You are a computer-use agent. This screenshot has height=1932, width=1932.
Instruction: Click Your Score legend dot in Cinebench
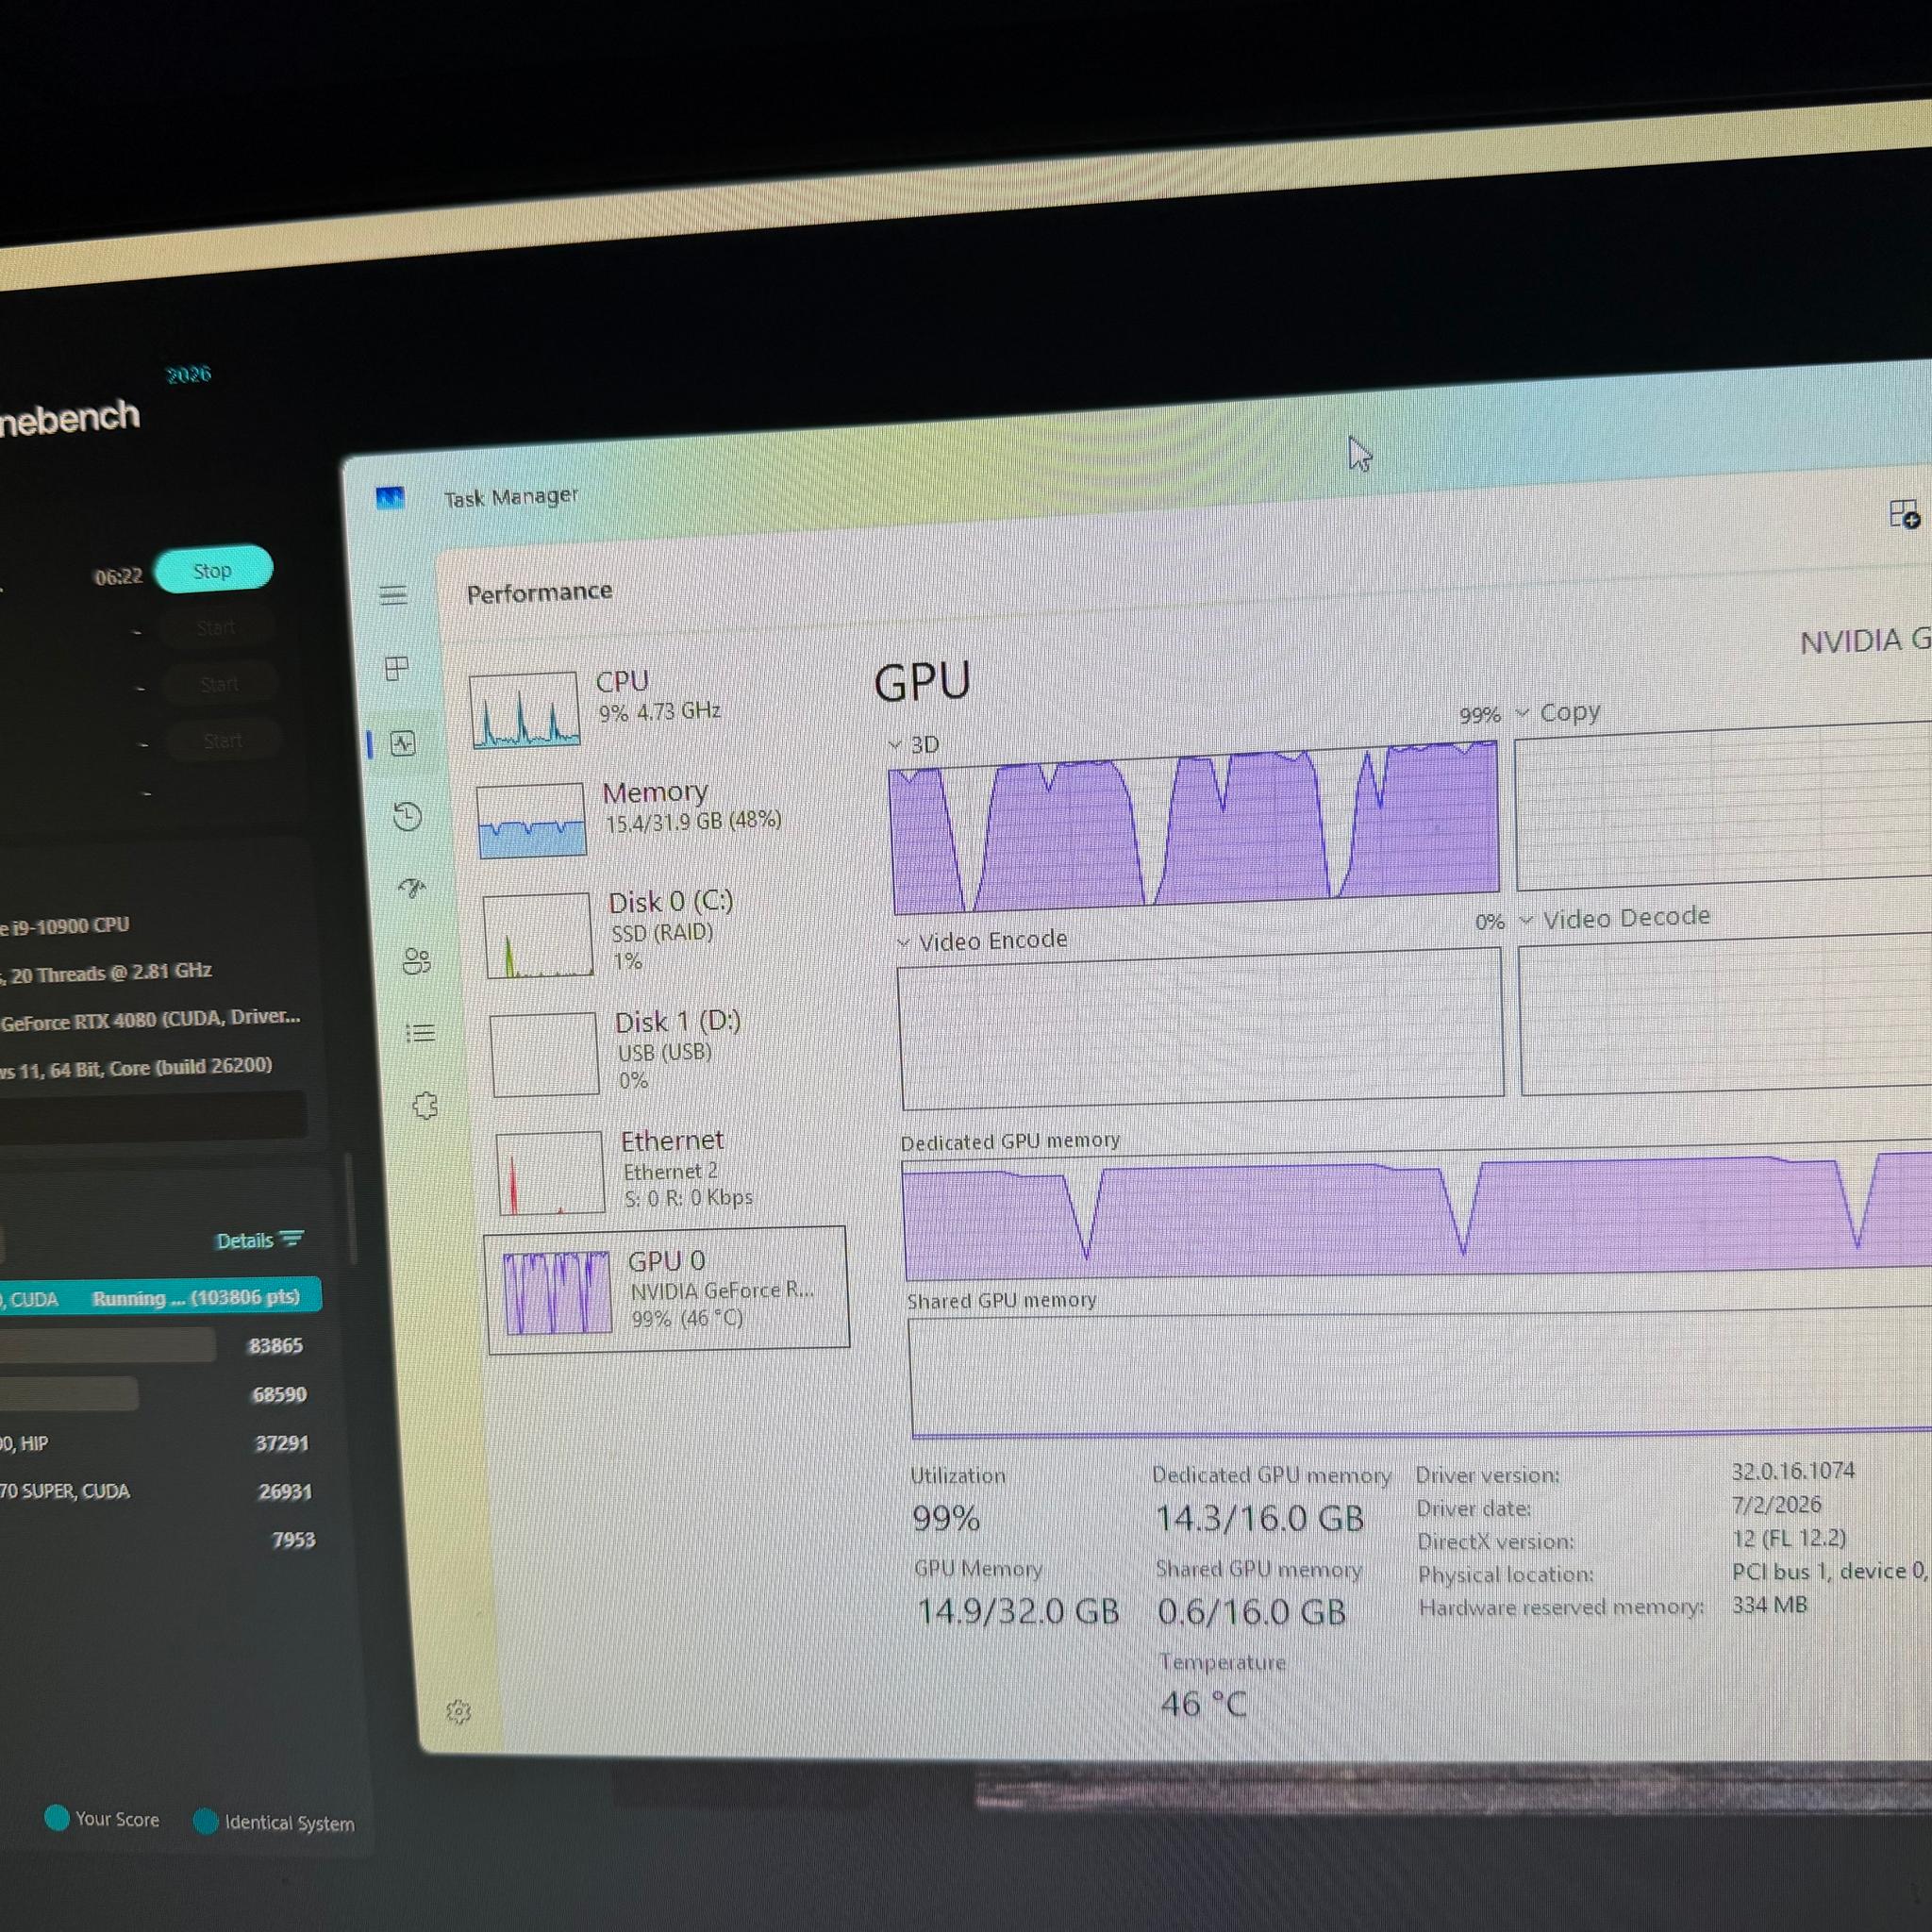(57, 1817)
